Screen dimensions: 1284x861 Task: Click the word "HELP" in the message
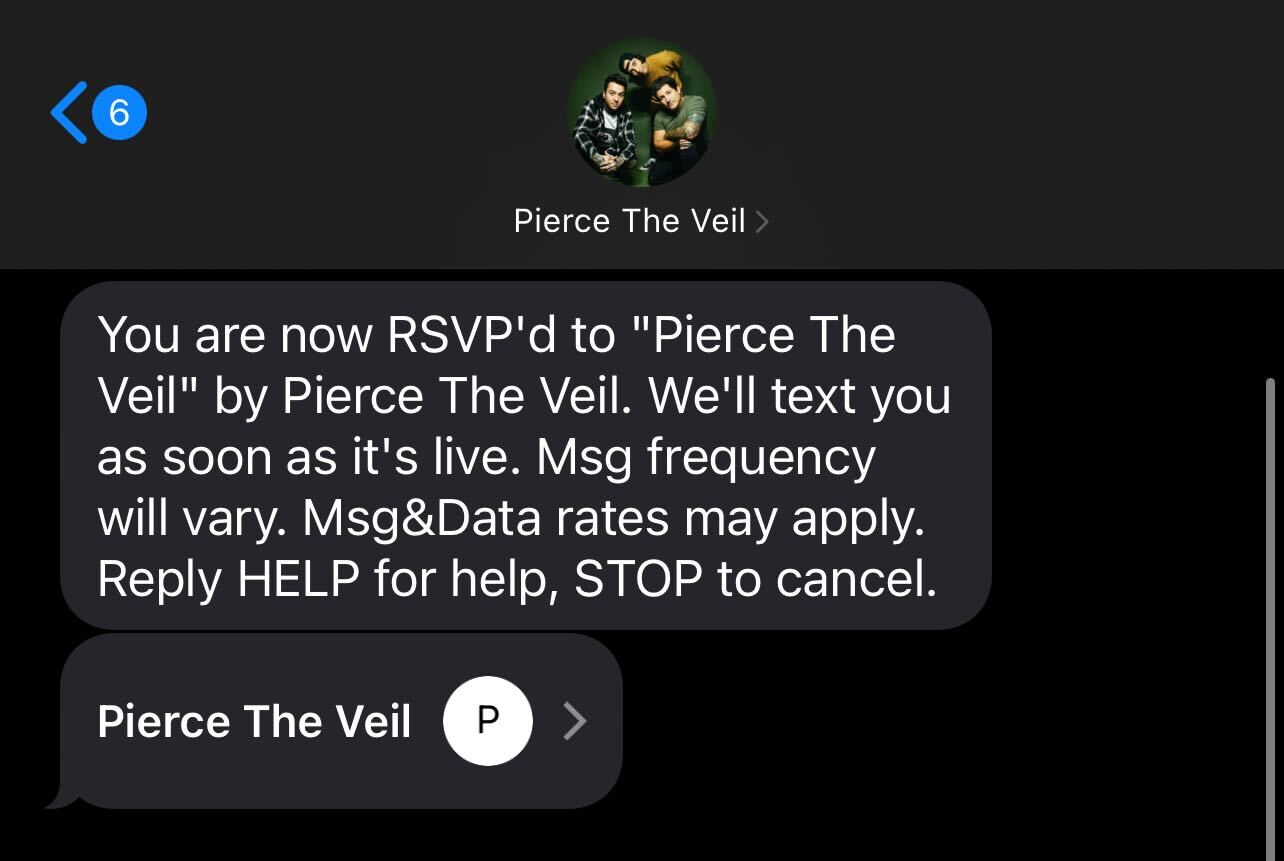[x=298, y=580]
